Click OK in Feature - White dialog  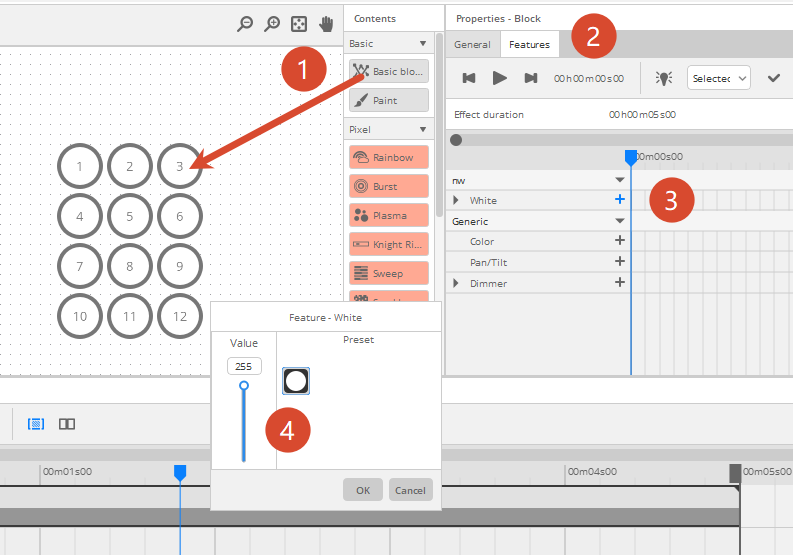coord(362,490)
